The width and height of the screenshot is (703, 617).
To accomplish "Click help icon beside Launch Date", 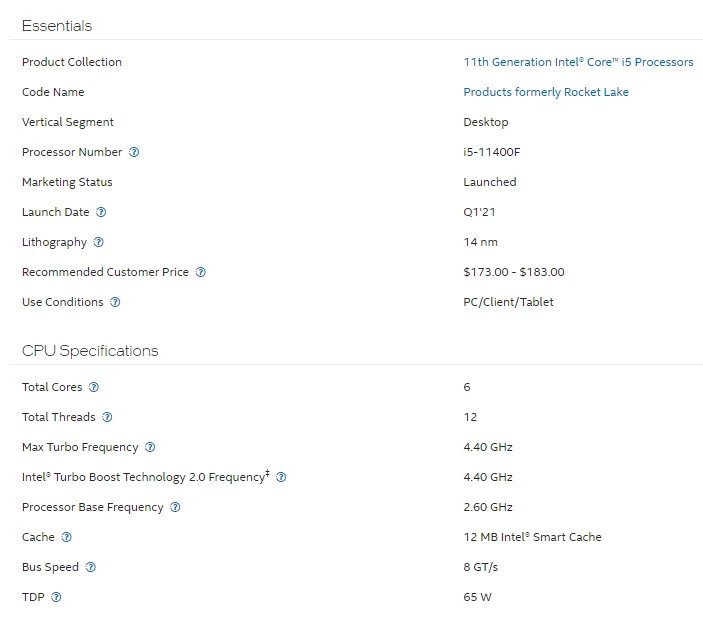I will click(x=101, y=212).
